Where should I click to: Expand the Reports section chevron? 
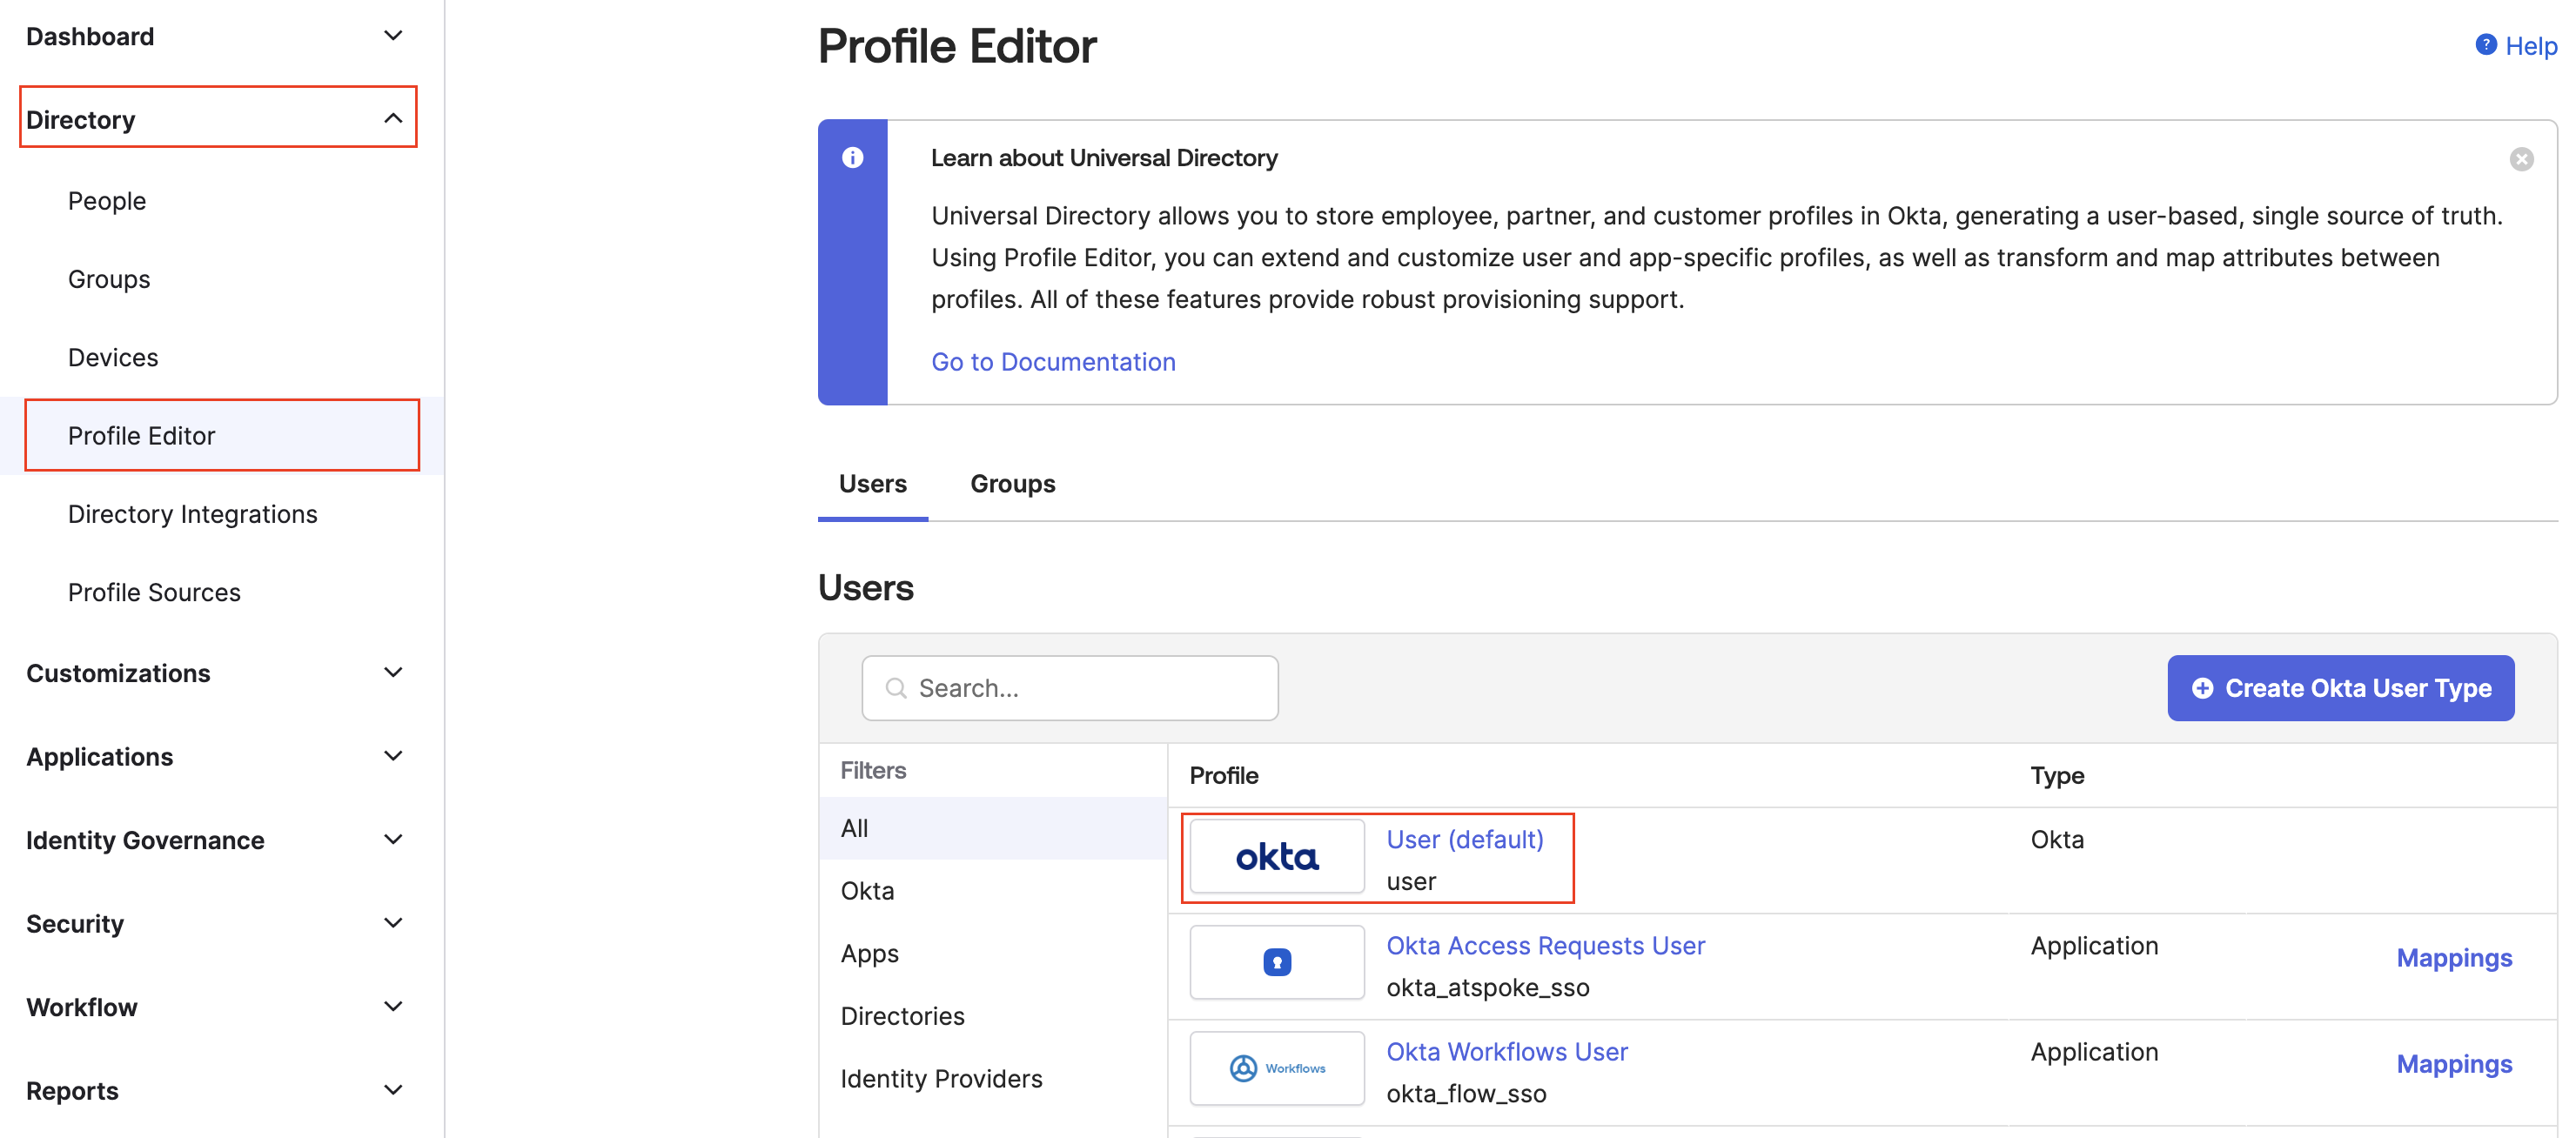point(393,1090)
